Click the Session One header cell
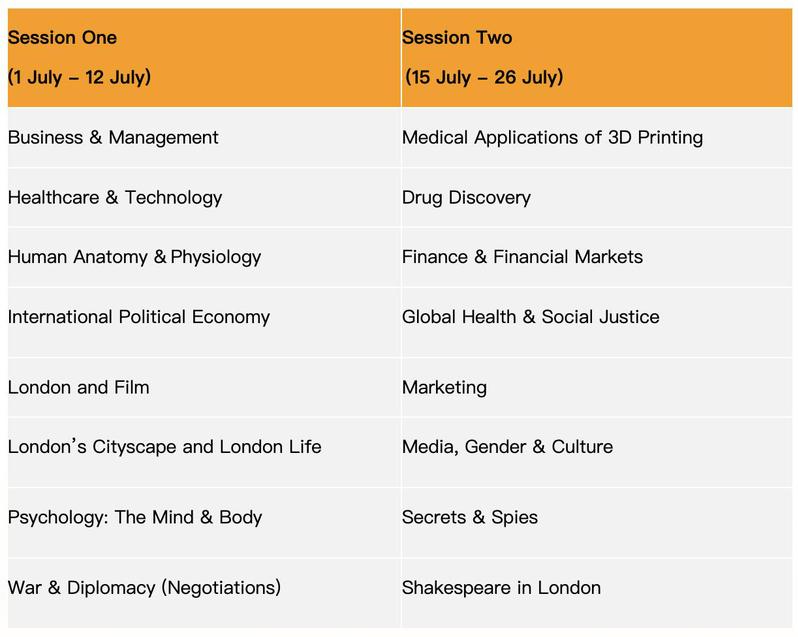Viewport: 798px width, 637px height. point(62,38)
